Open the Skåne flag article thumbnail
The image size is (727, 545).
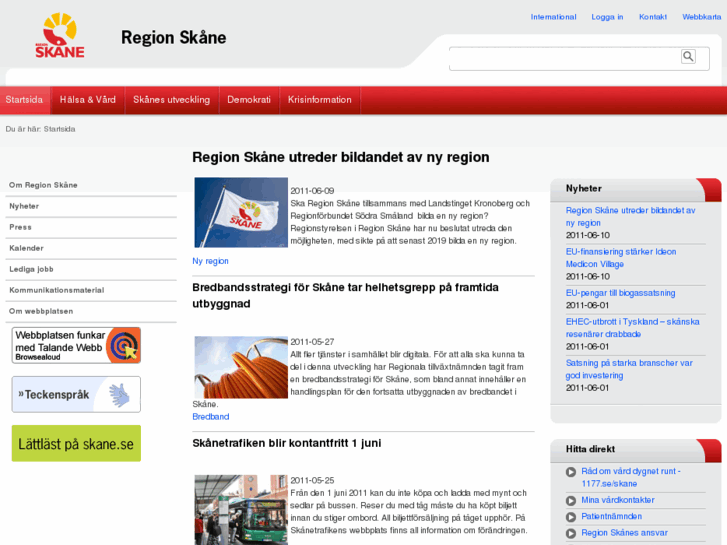[241, 212]
